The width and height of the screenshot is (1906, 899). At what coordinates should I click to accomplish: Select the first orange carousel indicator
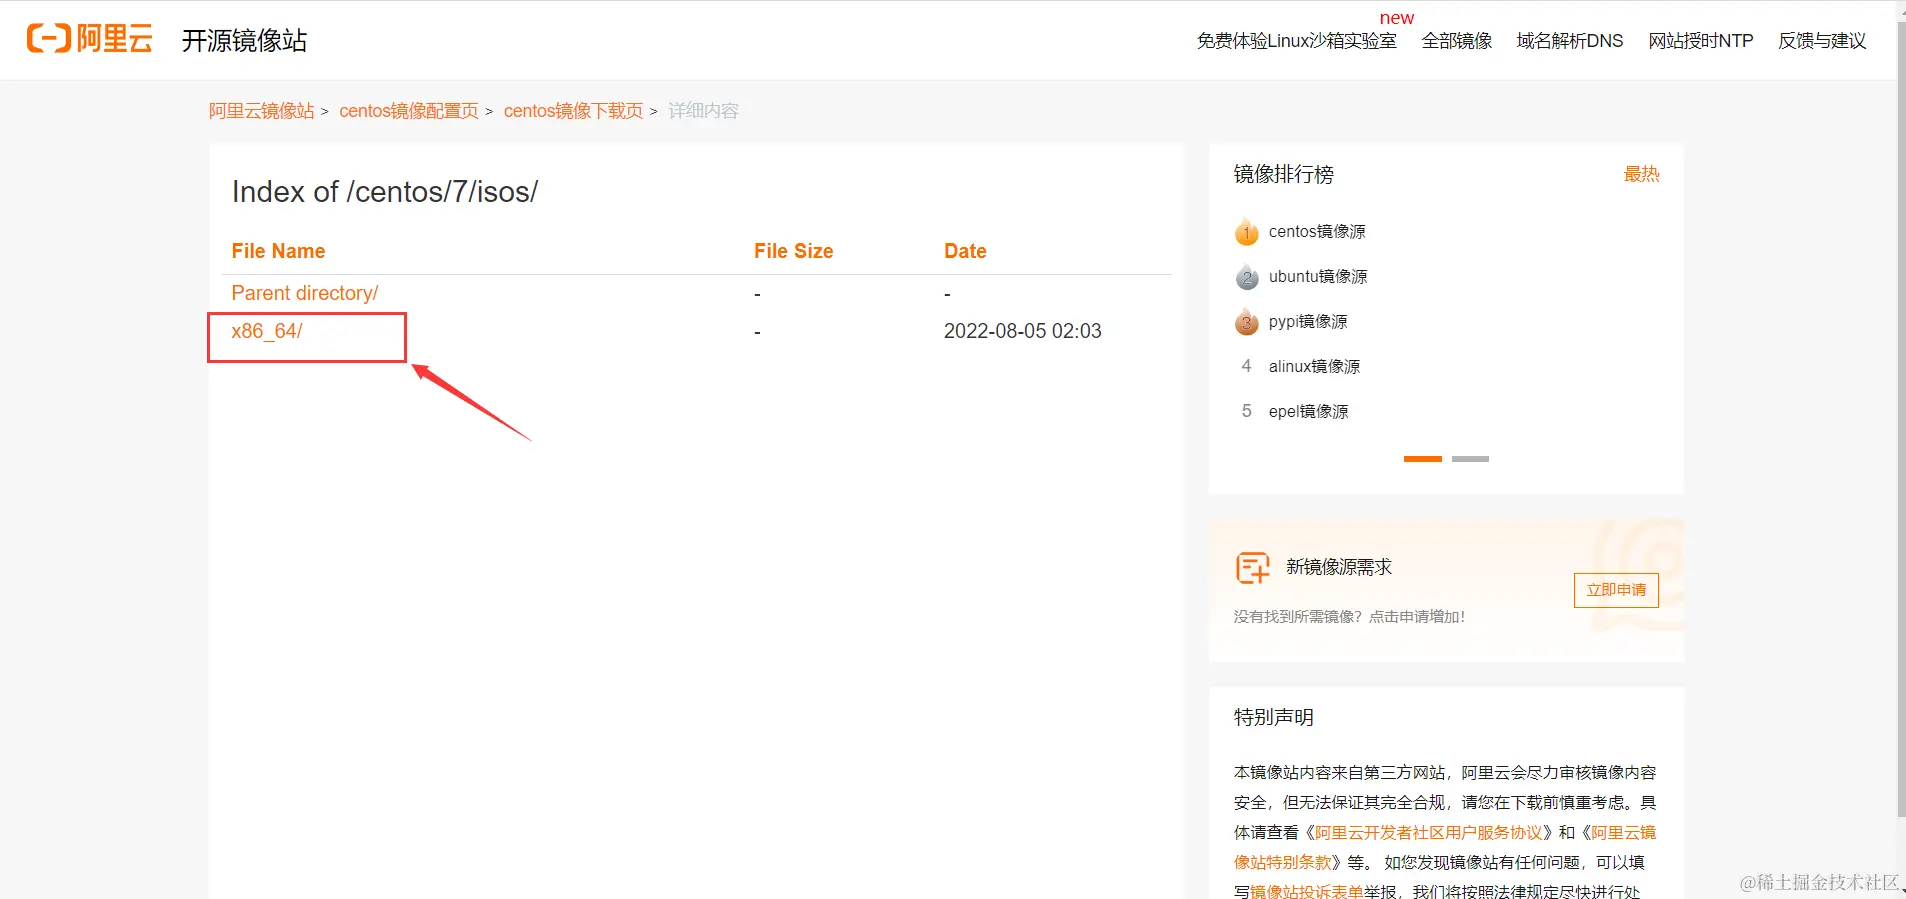pyautogui.click(x=1422, y=459)
